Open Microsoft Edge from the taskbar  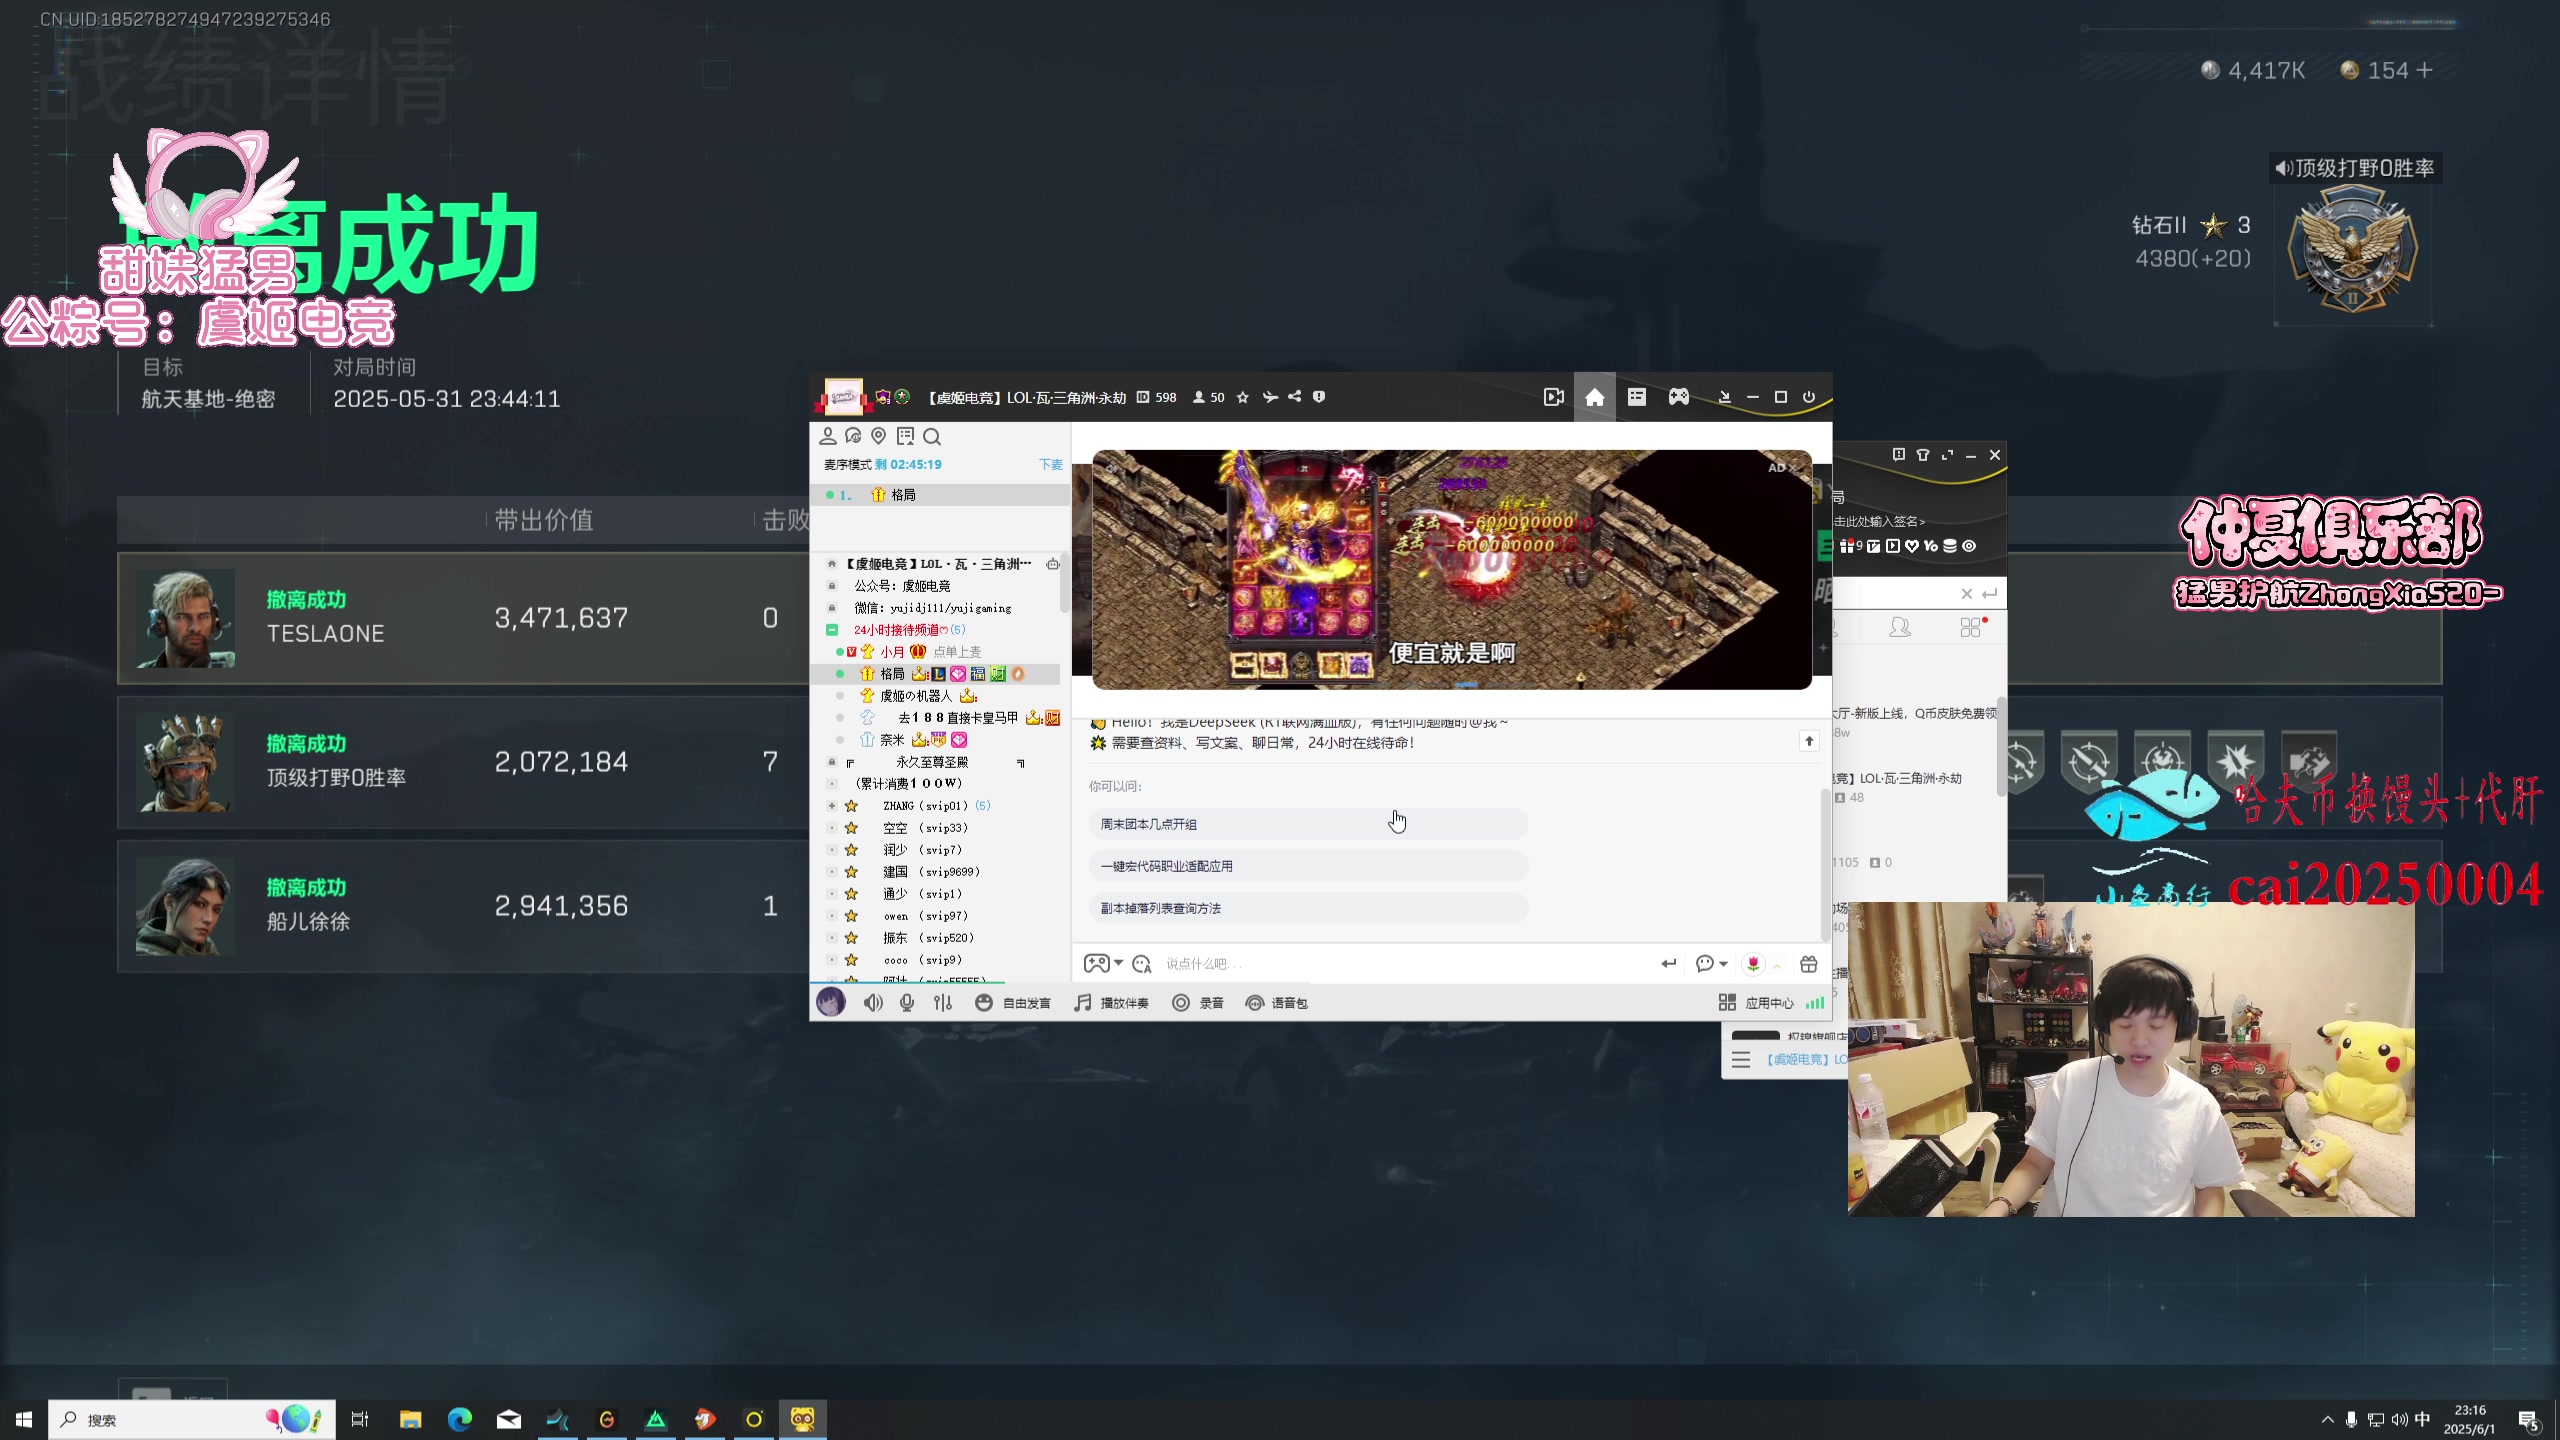[459, 1419]
